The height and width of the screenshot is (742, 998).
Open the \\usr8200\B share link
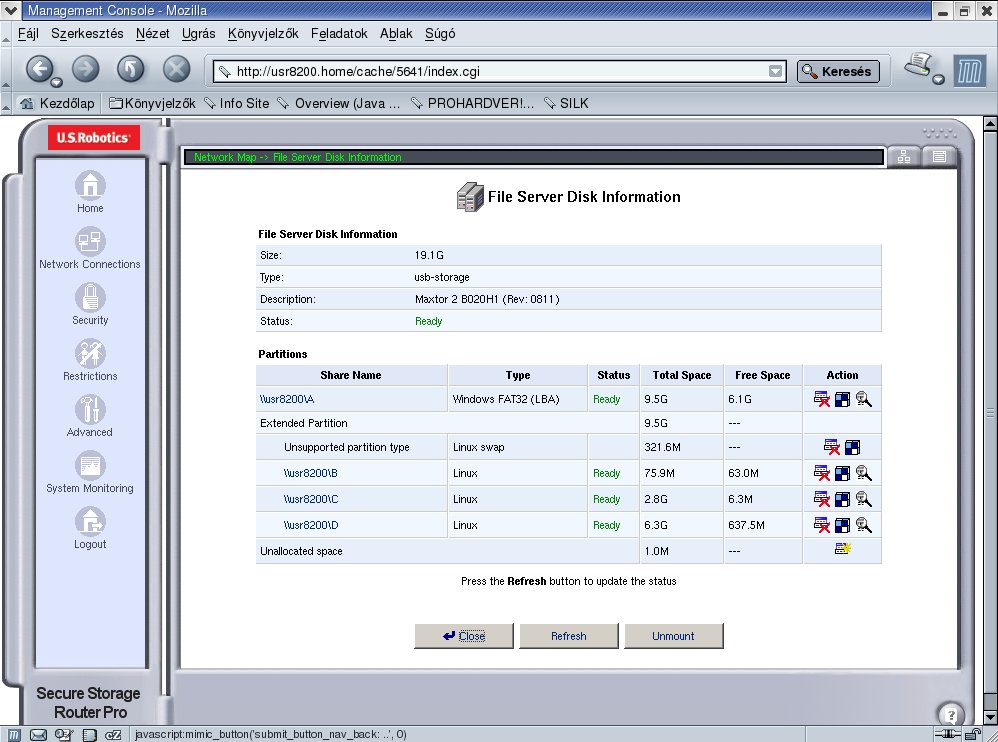coord(311,473)
